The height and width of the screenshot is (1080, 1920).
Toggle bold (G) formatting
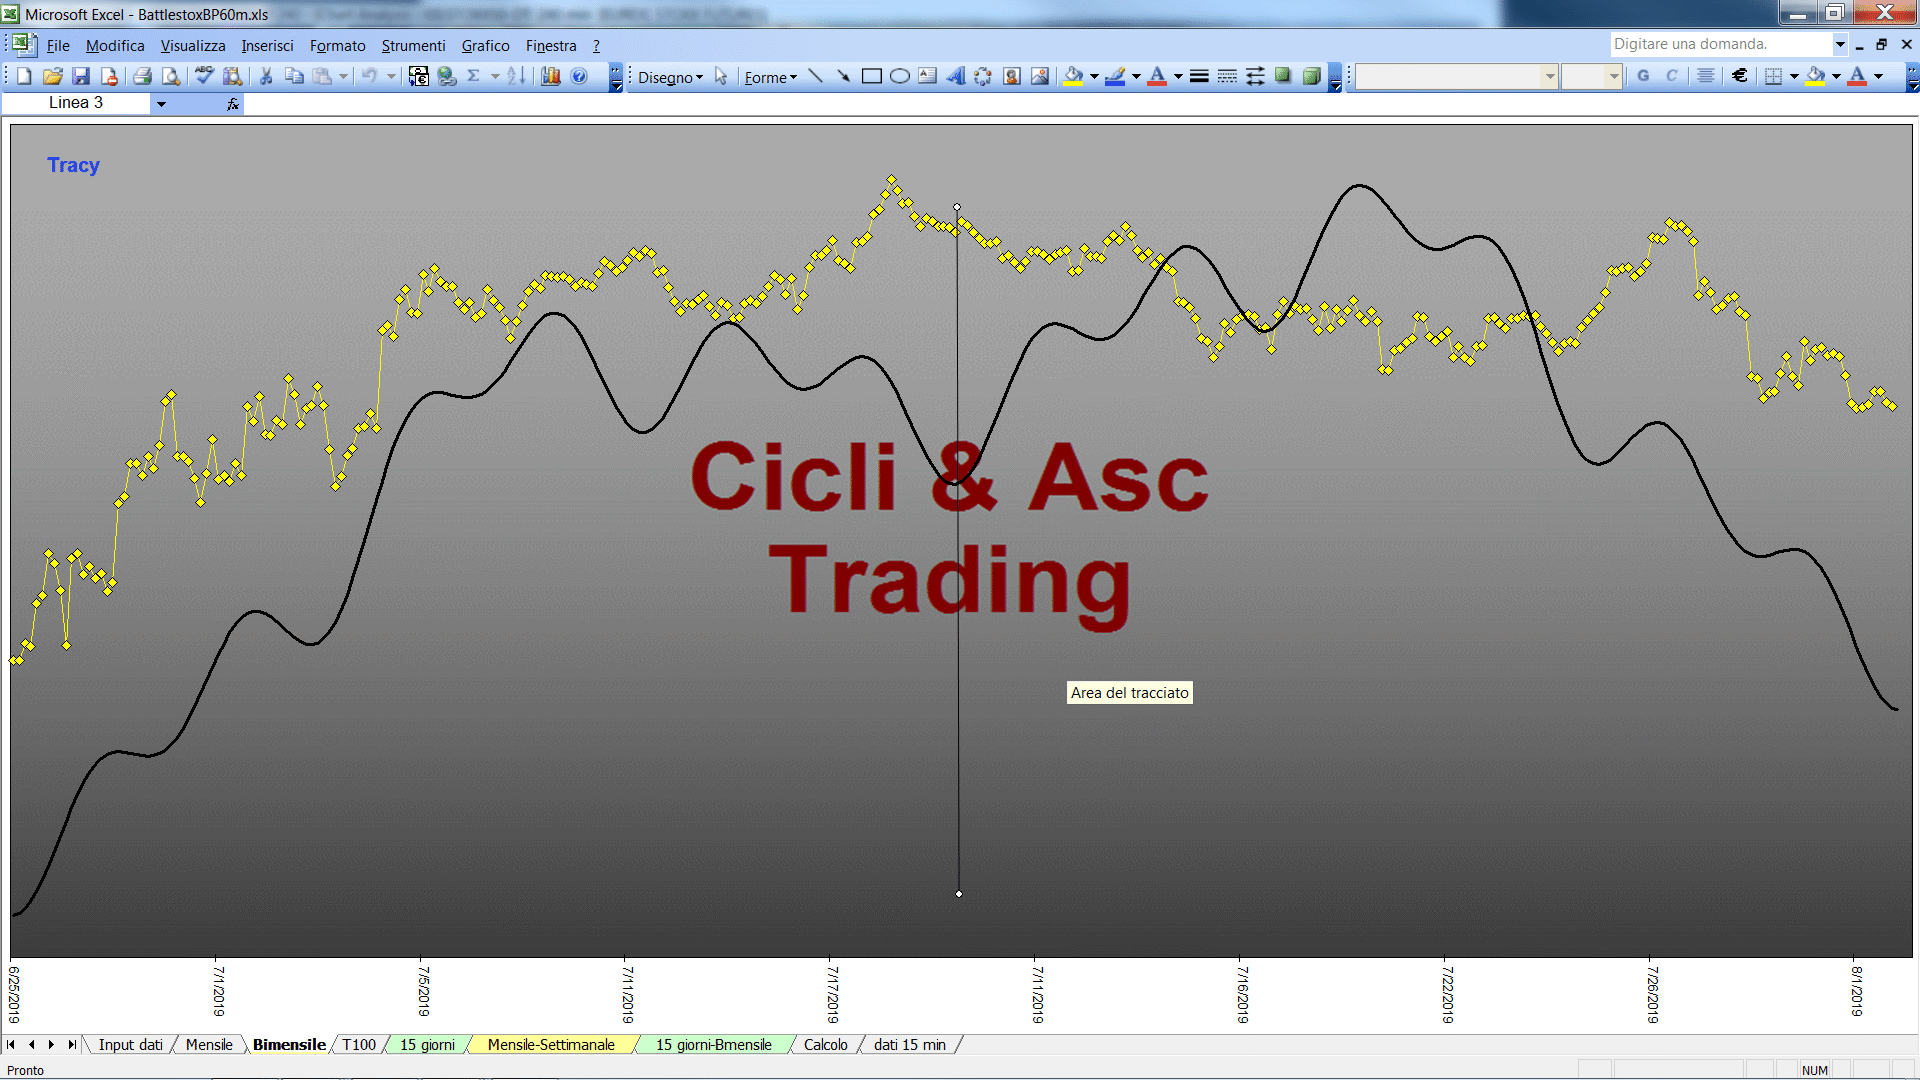pos(1643,77)
